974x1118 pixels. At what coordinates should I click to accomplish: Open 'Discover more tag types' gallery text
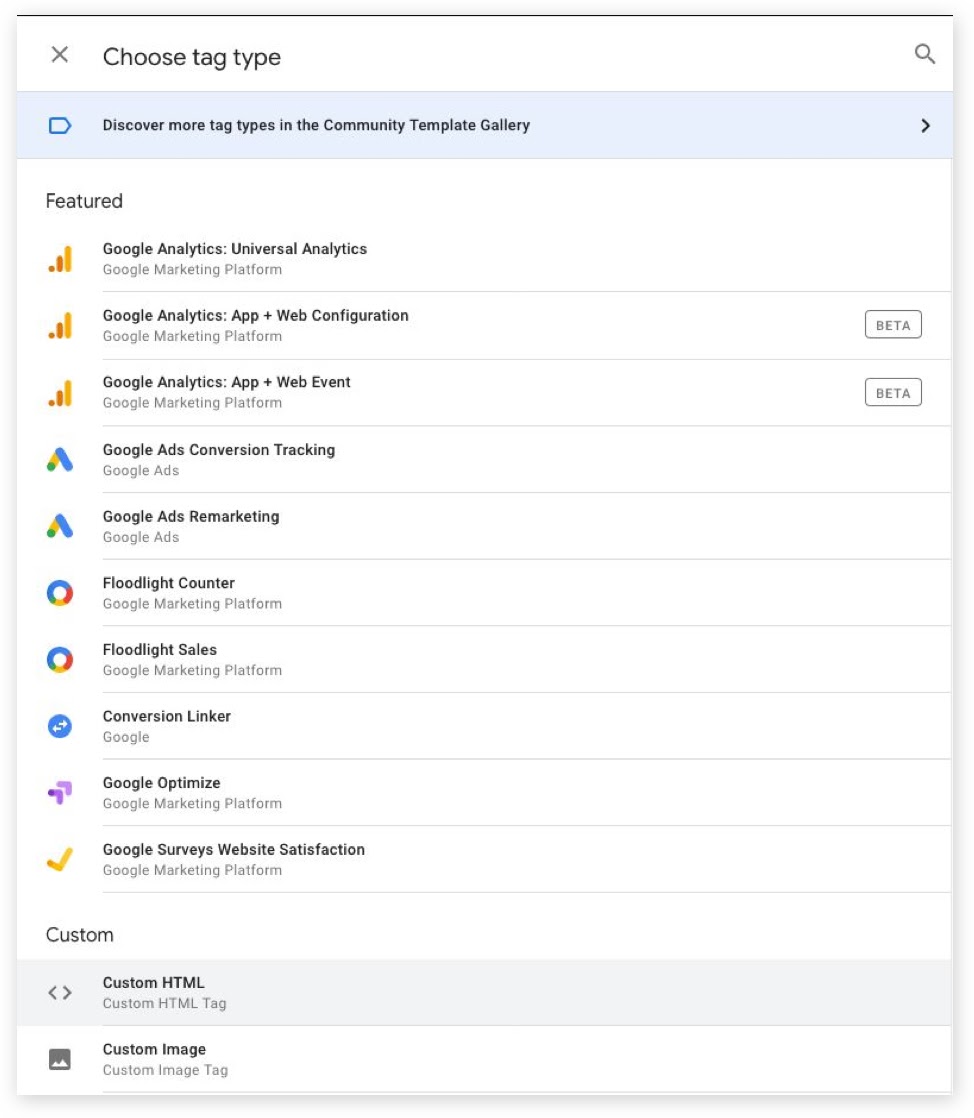click(316, 125)
